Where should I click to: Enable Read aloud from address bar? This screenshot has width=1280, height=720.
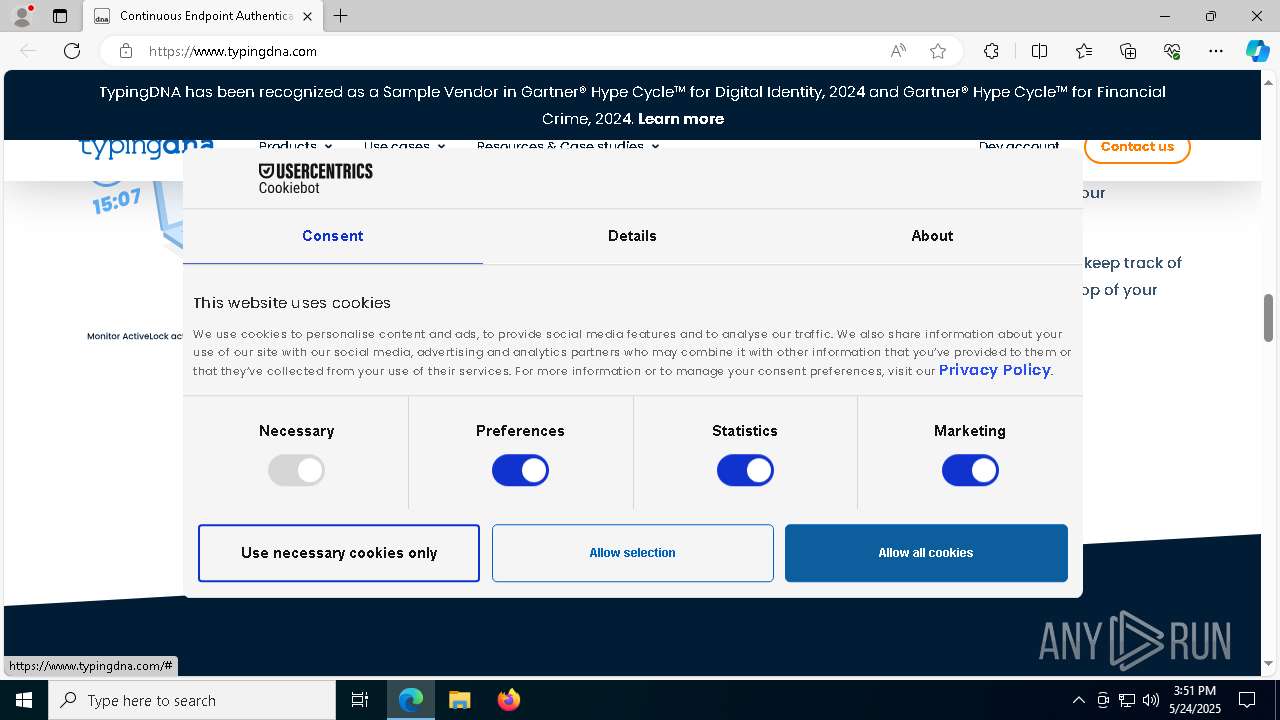[898, 51]
